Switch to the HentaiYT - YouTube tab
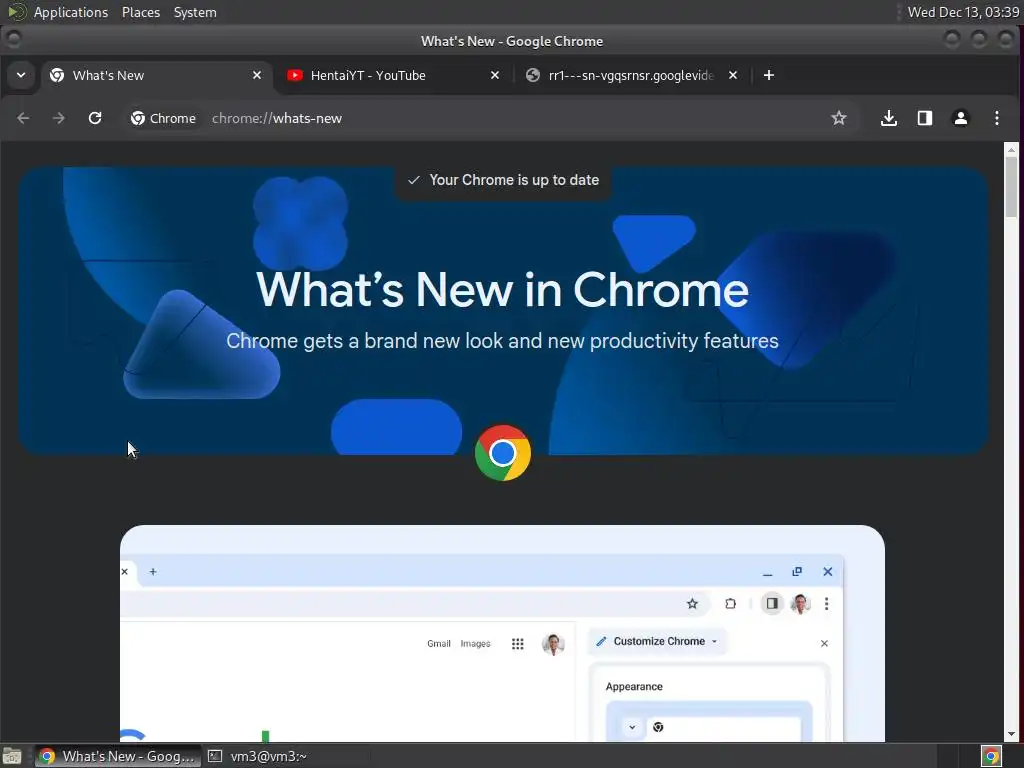1024x768 pixels. [393, 75]
